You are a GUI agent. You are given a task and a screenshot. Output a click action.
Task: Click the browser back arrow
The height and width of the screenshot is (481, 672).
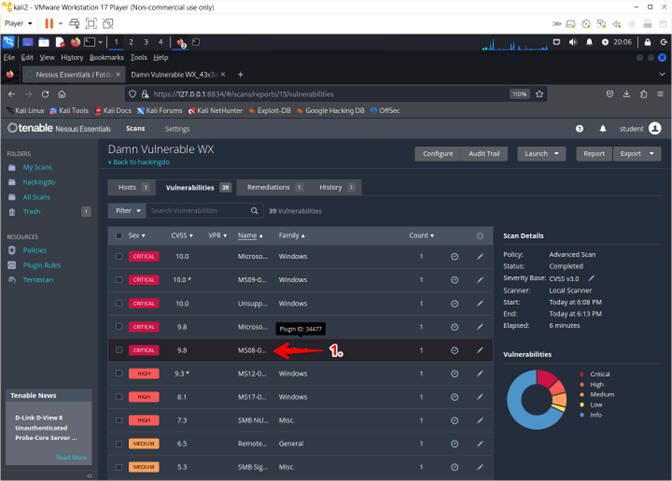click(x=12, y=94)
